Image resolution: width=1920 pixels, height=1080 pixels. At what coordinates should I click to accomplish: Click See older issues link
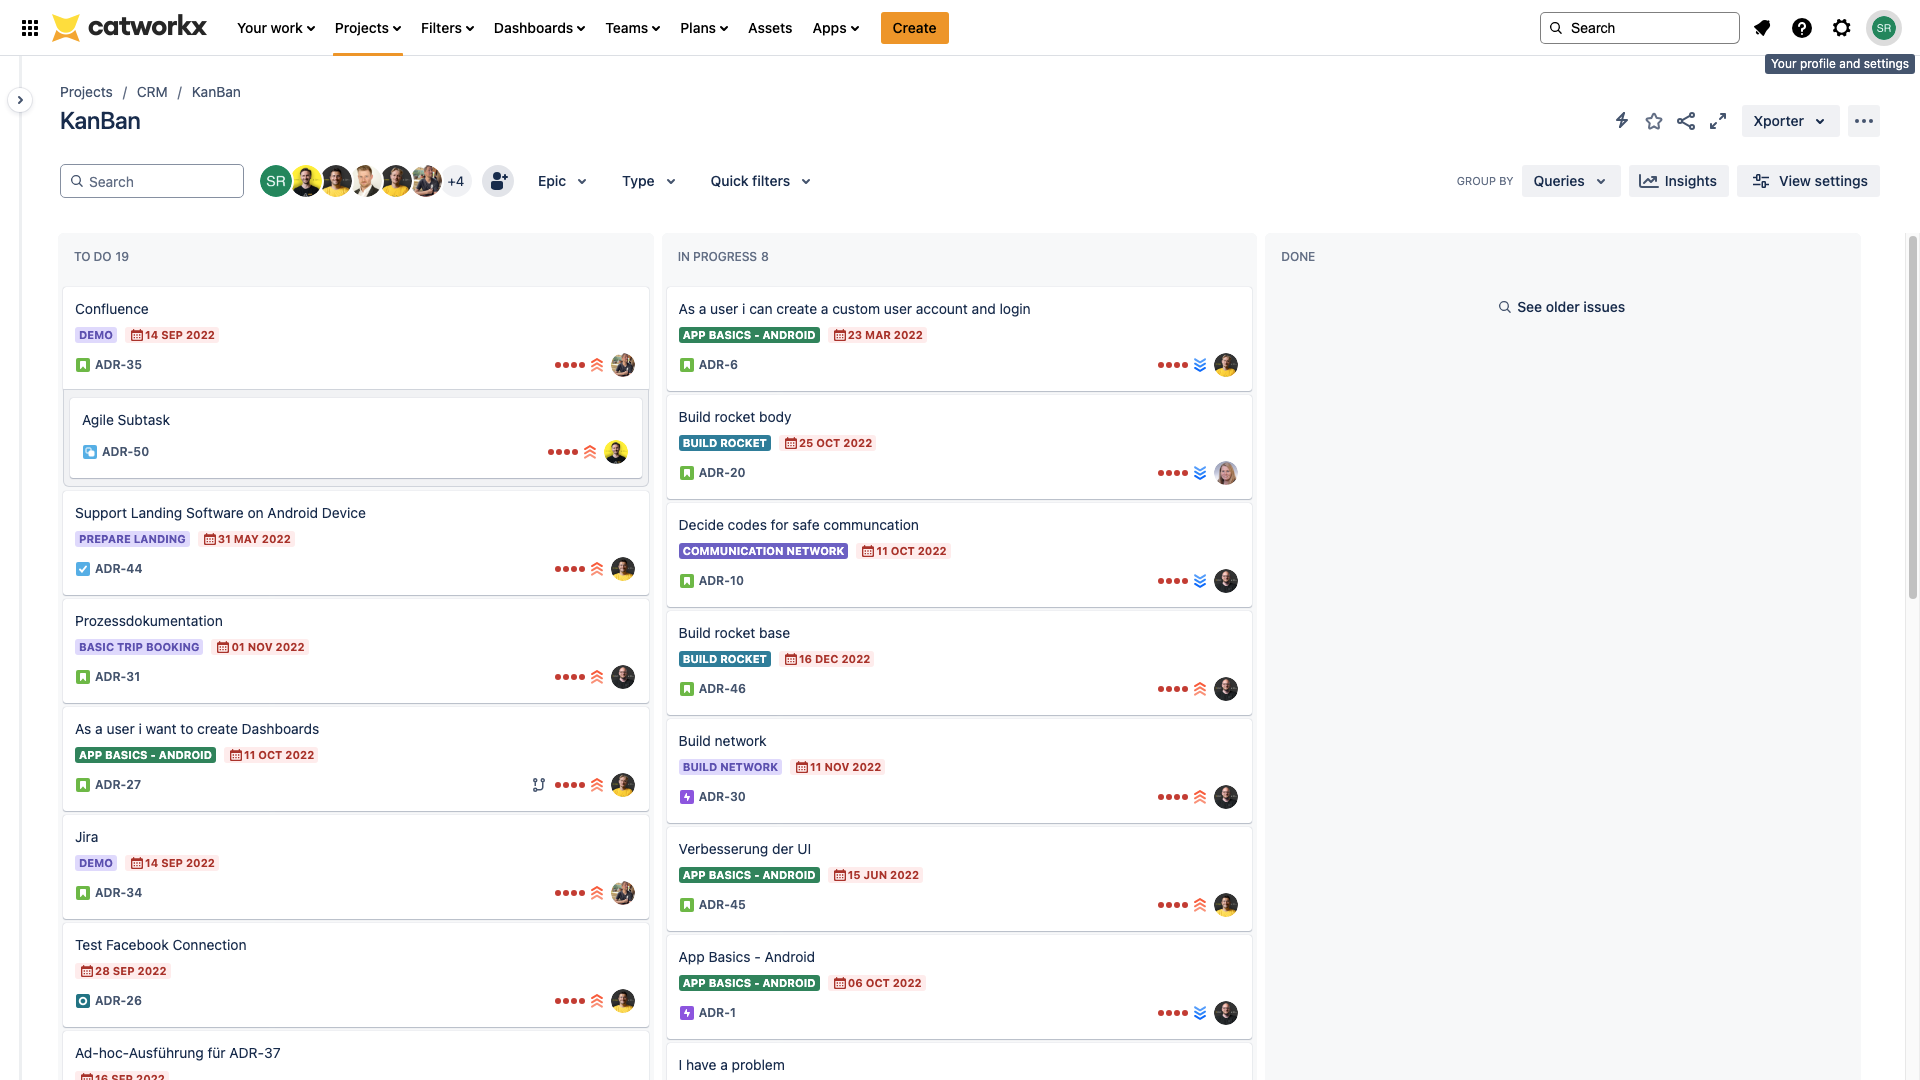pyautogui.click(x=1561, y=307)
